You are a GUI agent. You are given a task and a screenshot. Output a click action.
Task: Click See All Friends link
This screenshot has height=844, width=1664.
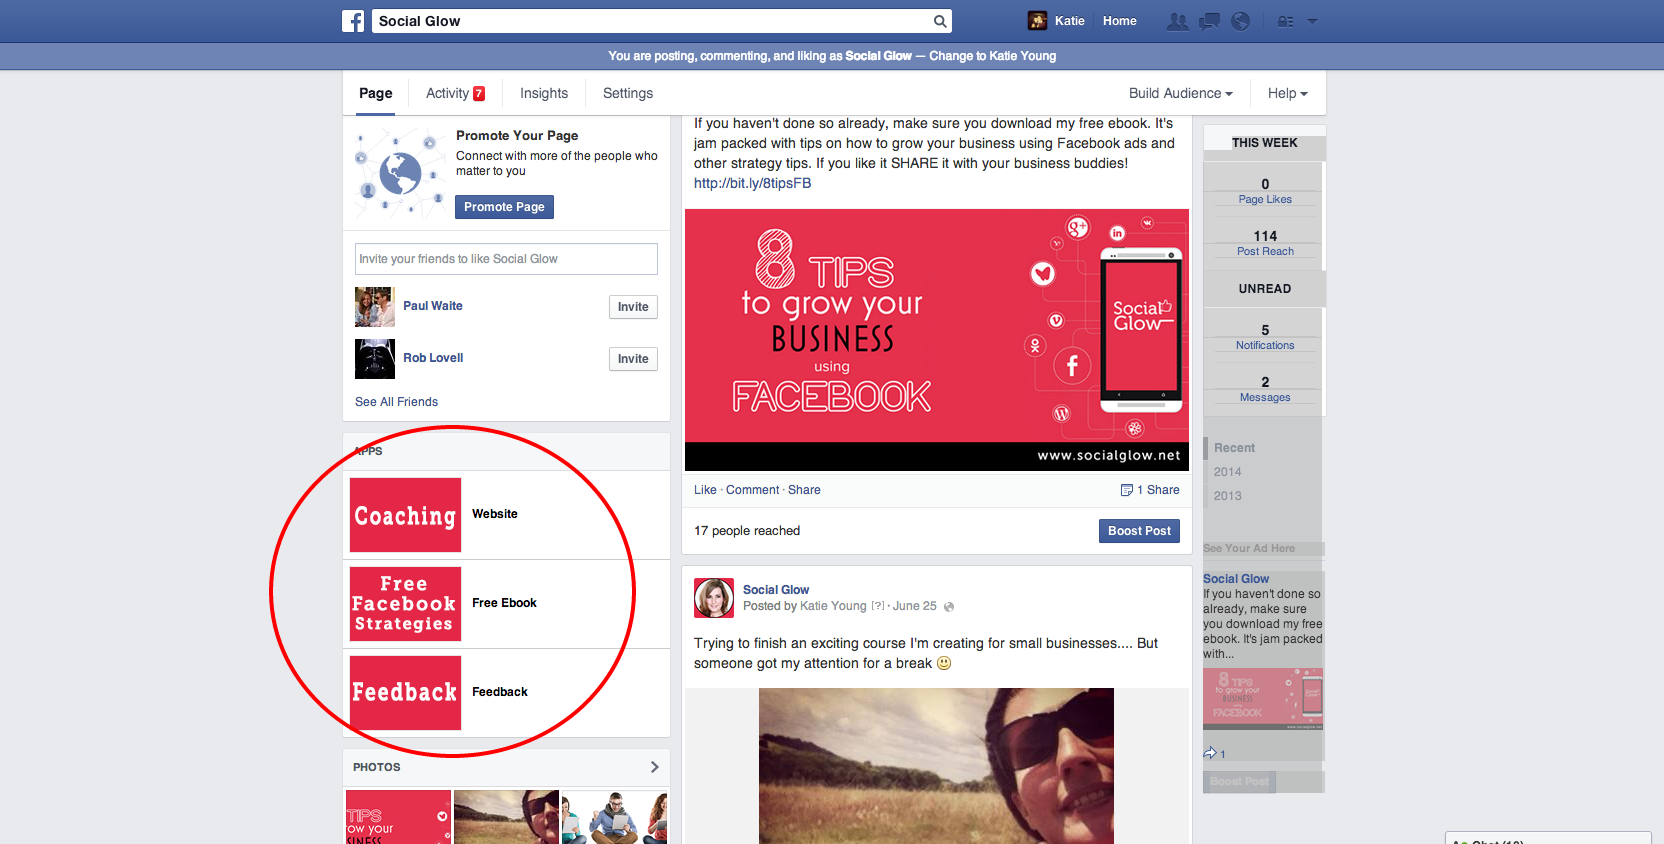[396, 402]
